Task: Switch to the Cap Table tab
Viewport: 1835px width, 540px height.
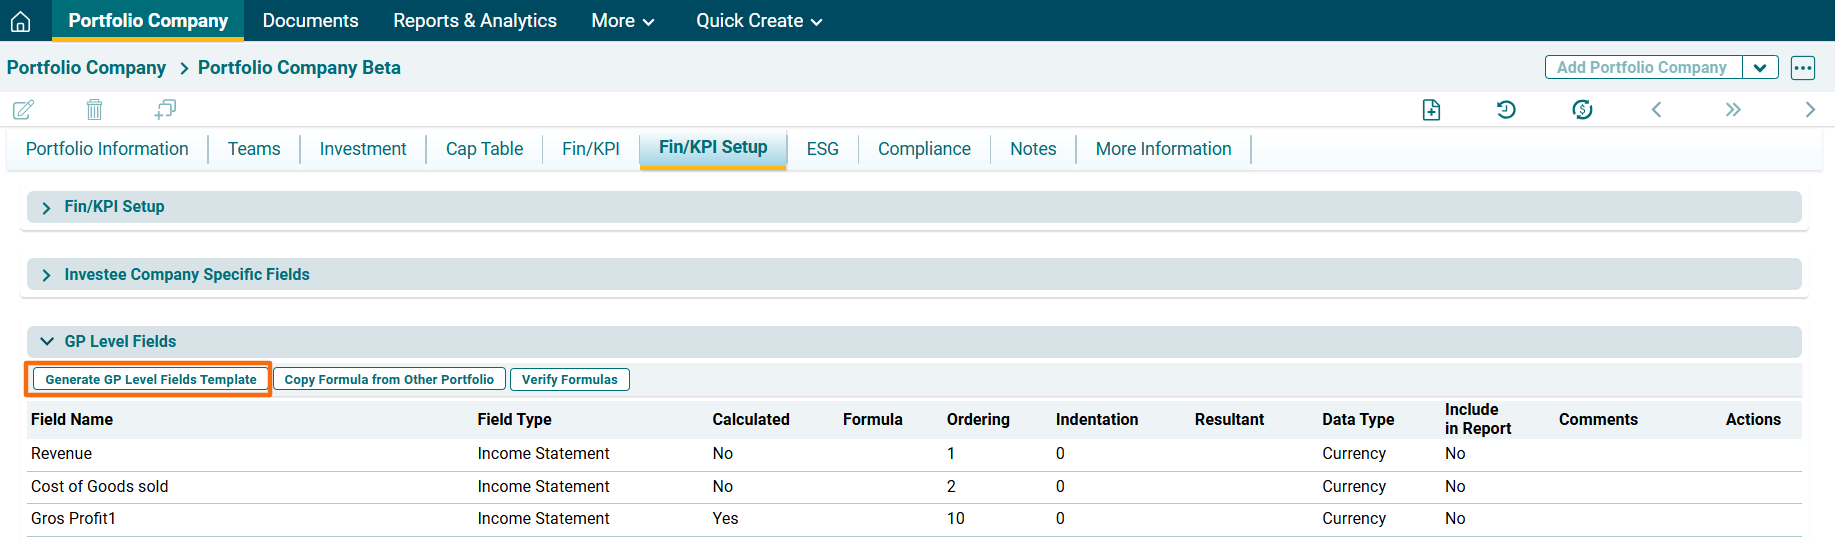Action: [484, 149]
